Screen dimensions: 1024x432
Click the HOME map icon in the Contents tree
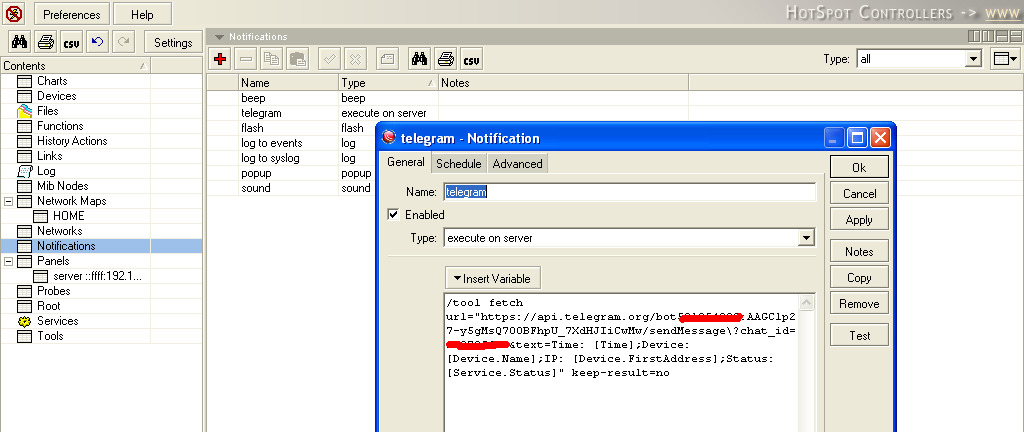(40, 216)
